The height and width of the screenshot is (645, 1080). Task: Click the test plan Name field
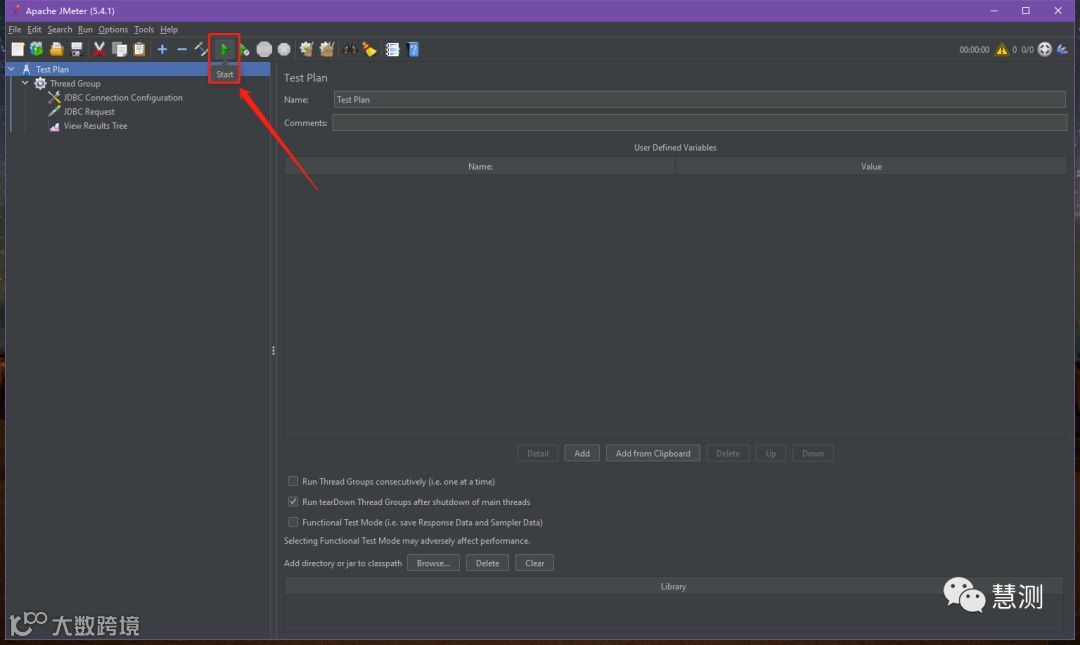tap(700, 100)
